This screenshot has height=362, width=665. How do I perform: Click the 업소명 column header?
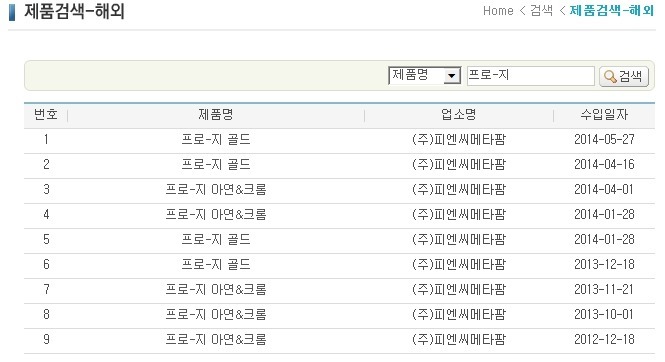[459, 114]
